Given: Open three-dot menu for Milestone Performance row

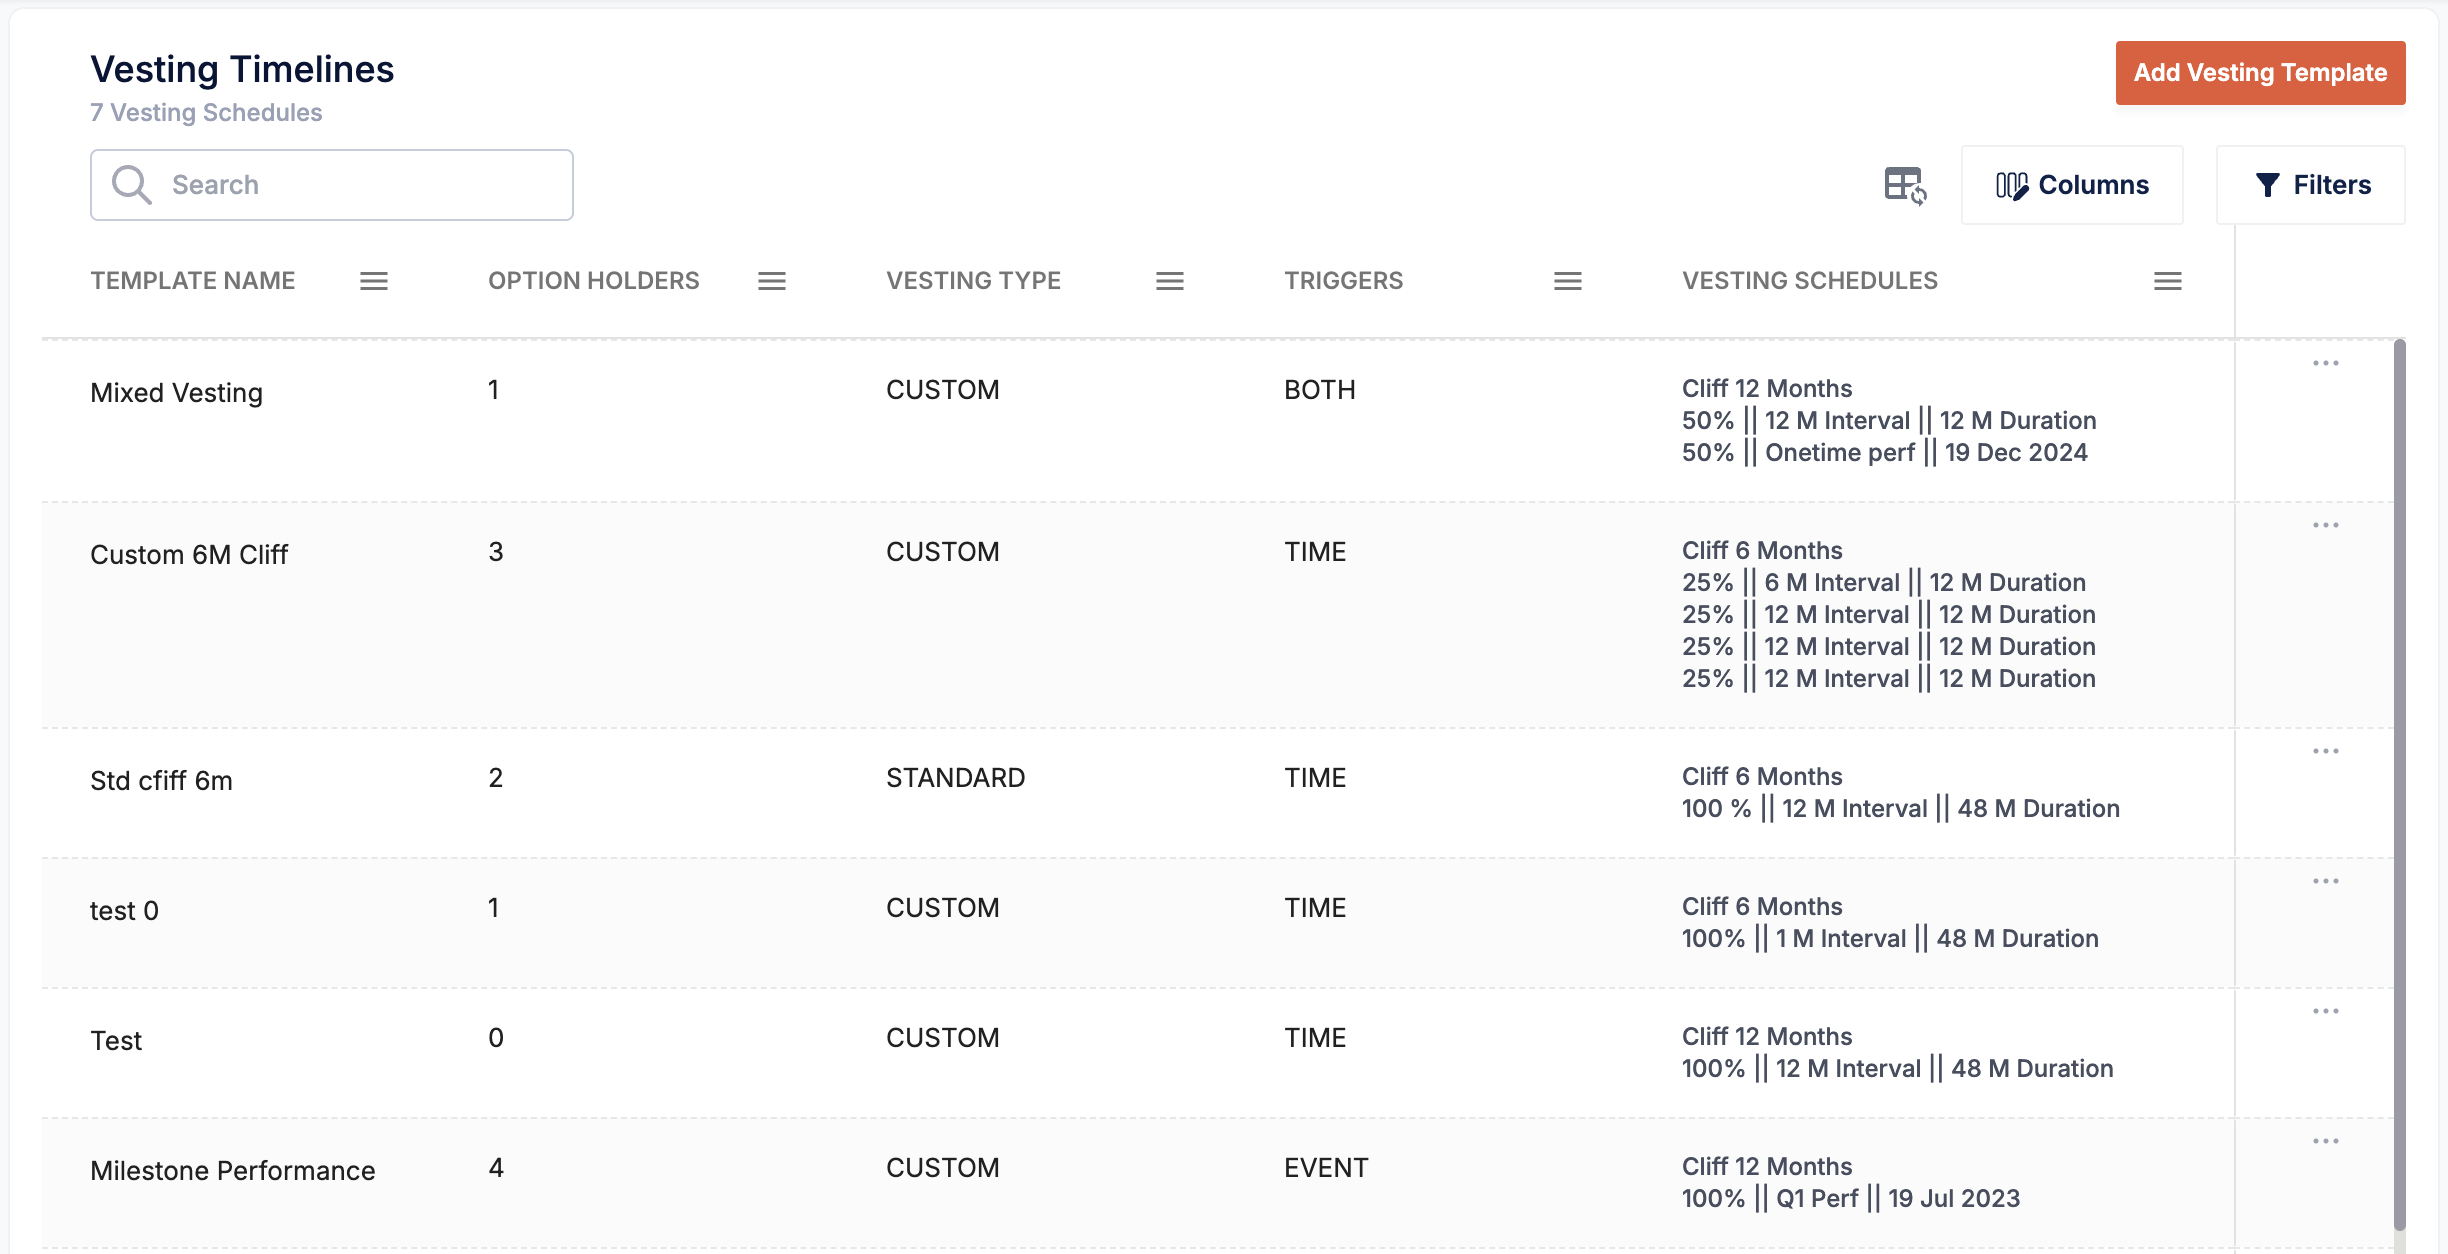Looking at the screenshot, I should tap(2326, 1141).
